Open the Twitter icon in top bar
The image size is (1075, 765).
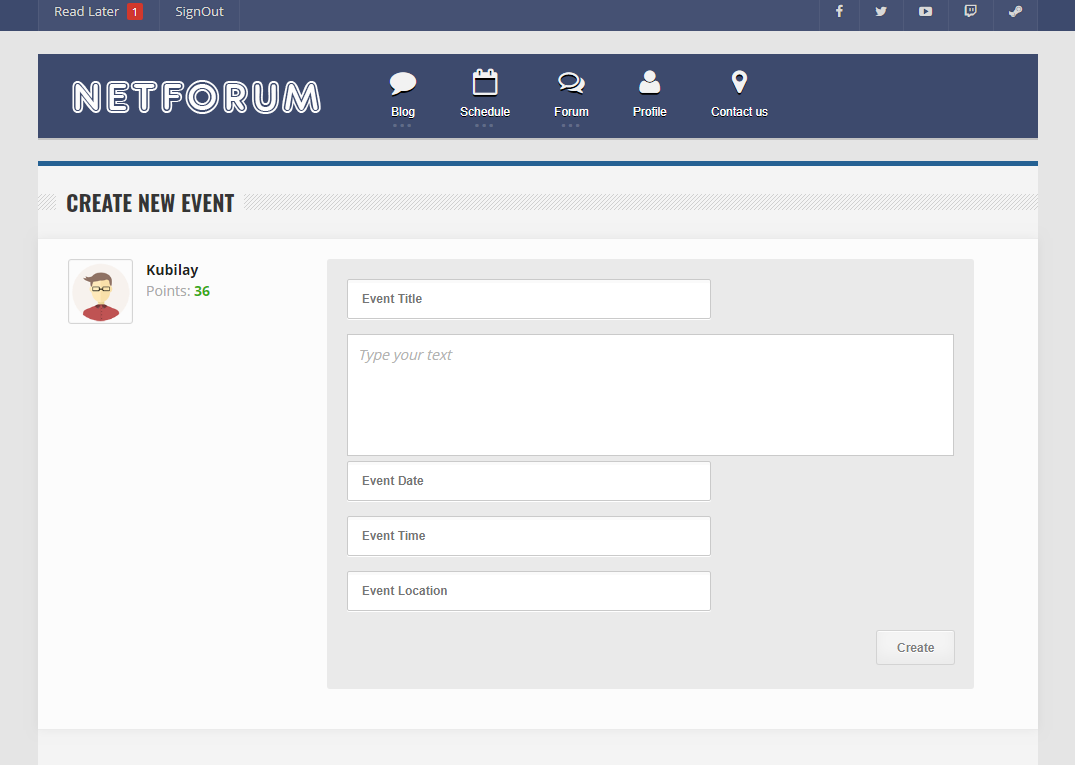tap(880, 14)
